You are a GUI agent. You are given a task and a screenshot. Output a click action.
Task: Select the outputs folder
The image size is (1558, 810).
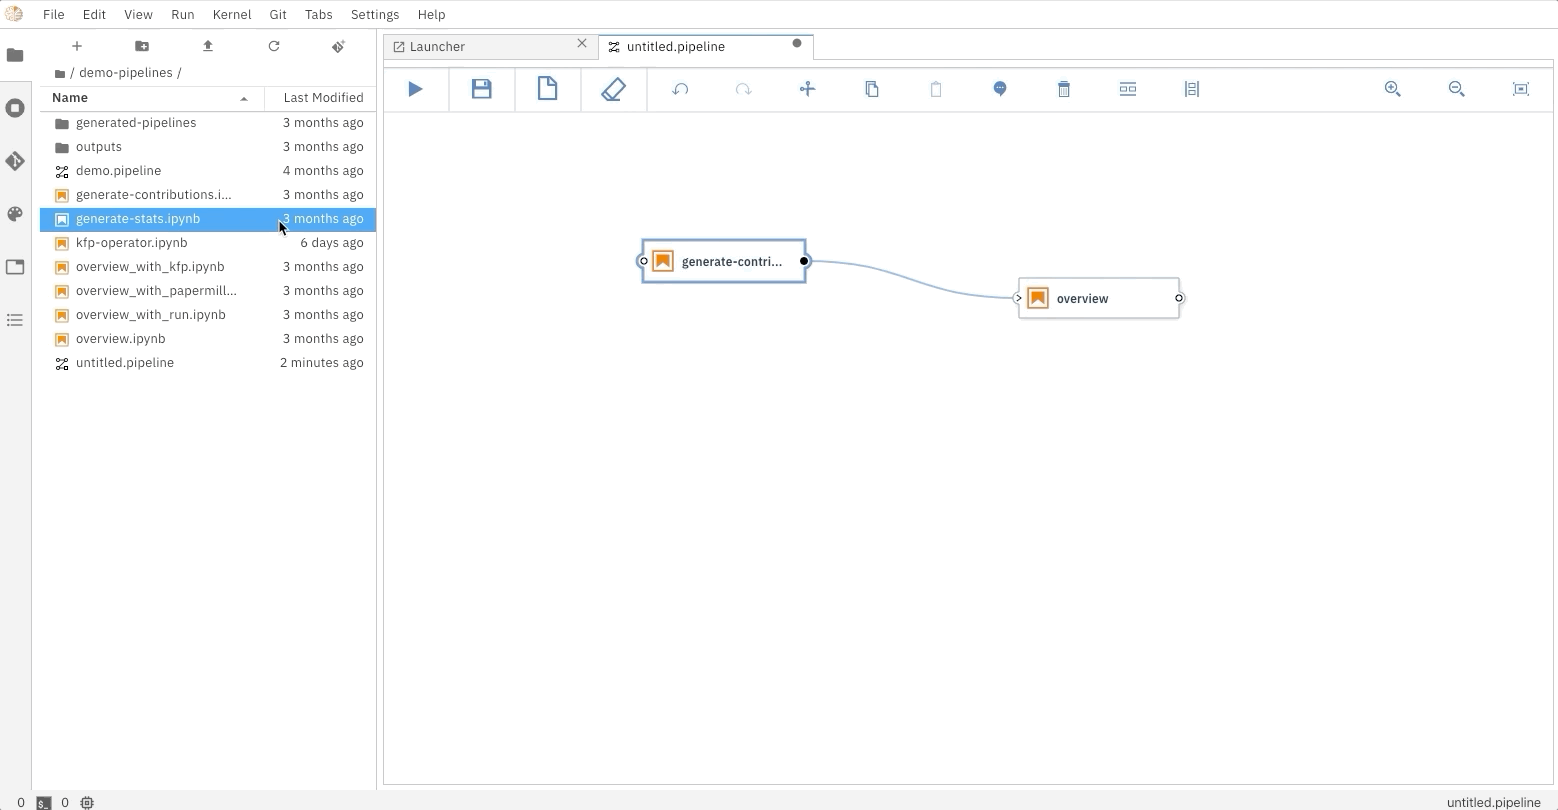pyautogui.click(x=208, y=147)
